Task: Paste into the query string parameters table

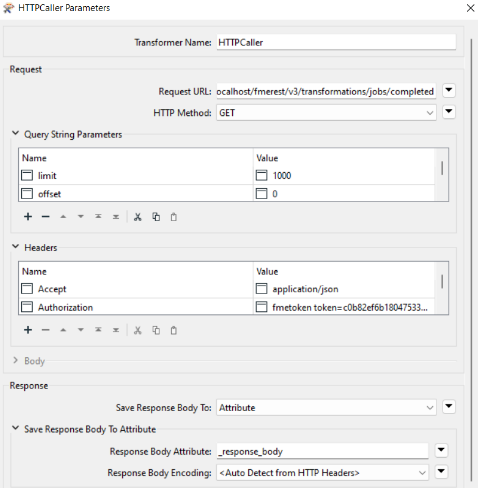Action: 173,217
